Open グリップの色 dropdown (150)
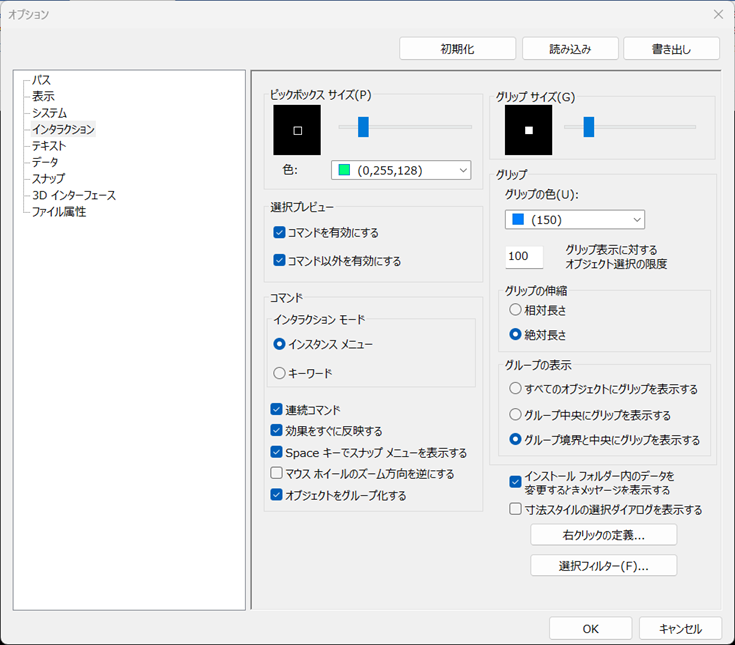The image size is (735, 645). click(x=575, y=219)
